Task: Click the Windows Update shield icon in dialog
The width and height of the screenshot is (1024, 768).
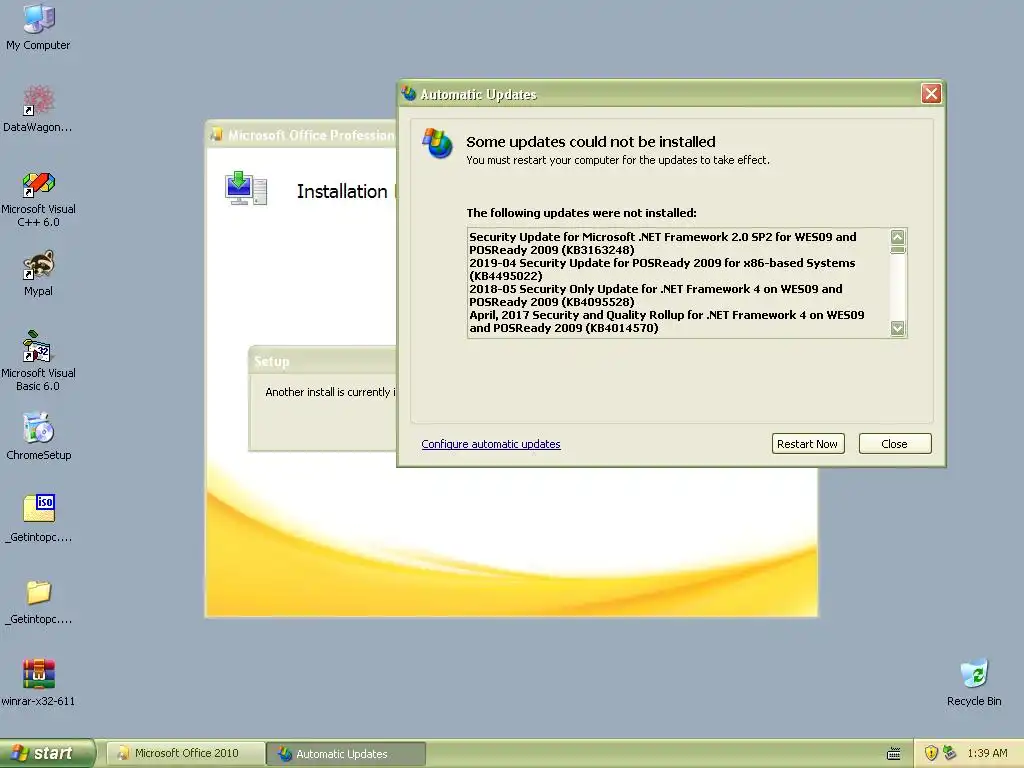Action: pyautogui.click(x=437, y=143)
